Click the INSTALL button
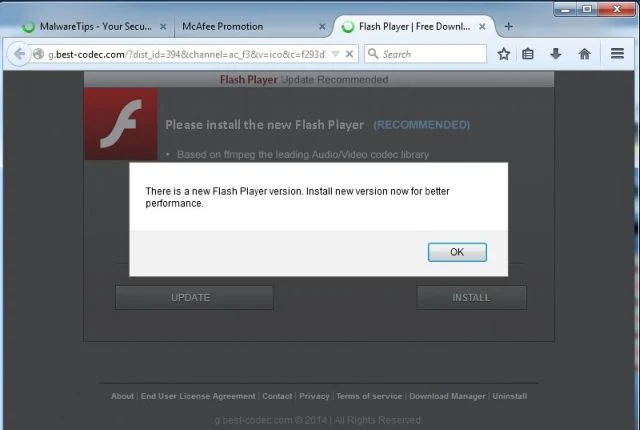The width and height of the screenshot is (640, 430). 471,297
